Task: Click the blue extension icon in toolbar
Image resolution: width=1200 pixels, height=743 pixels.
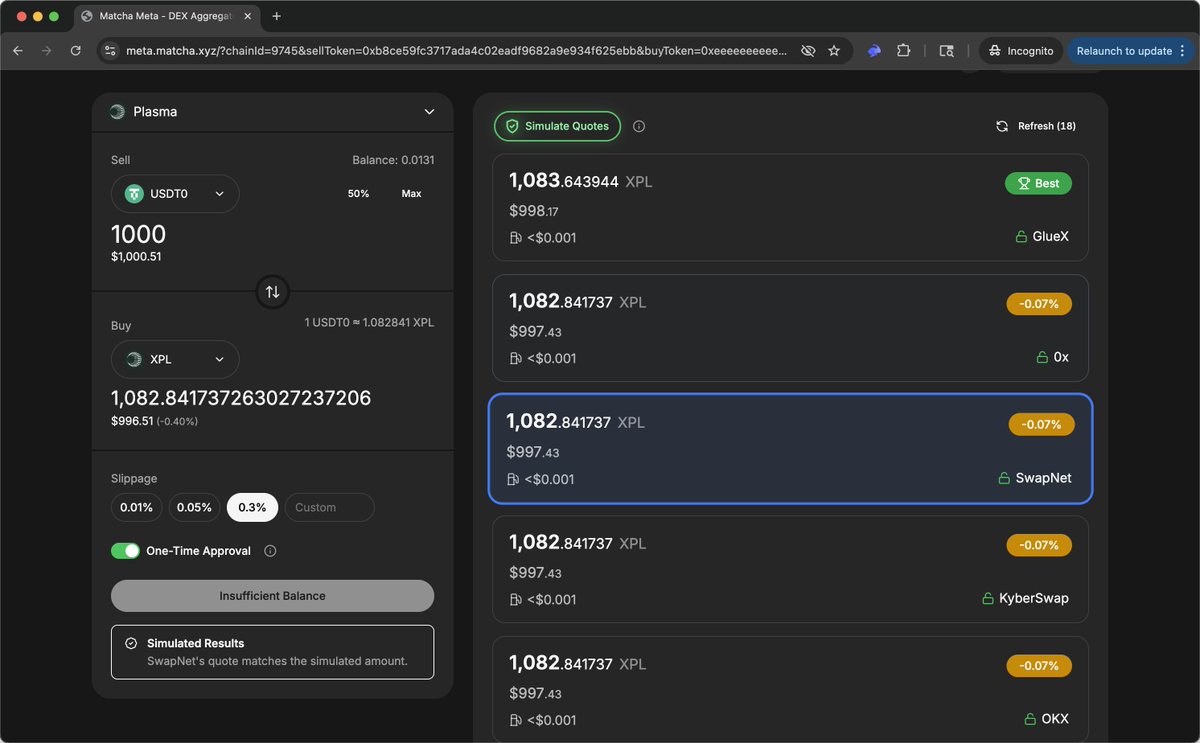Action: (x=873, y=51)
